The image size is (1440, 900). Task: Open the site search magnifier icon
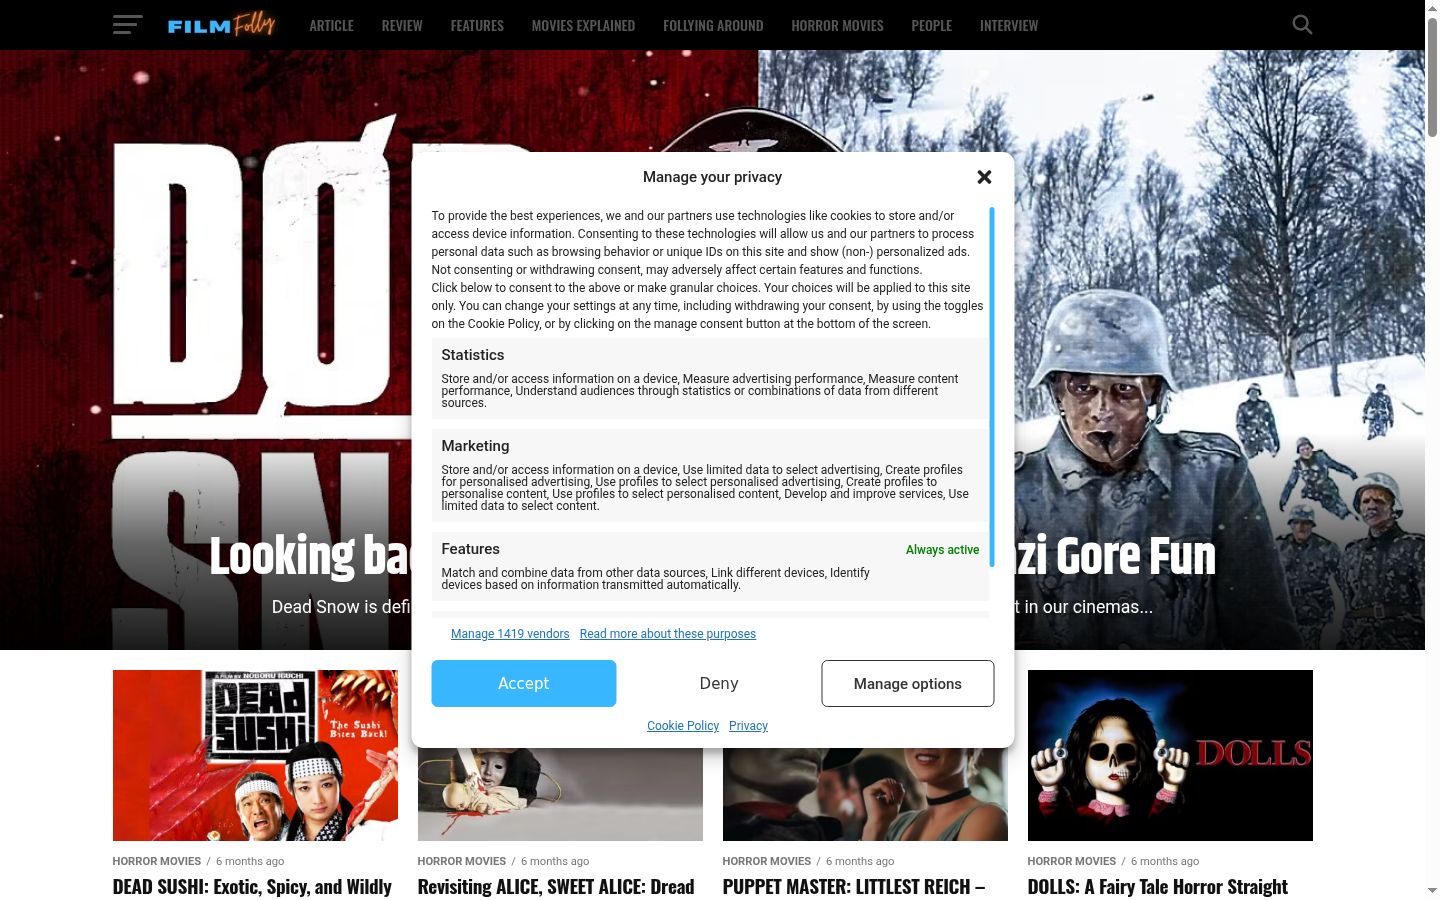click(x=1302, y=25)
